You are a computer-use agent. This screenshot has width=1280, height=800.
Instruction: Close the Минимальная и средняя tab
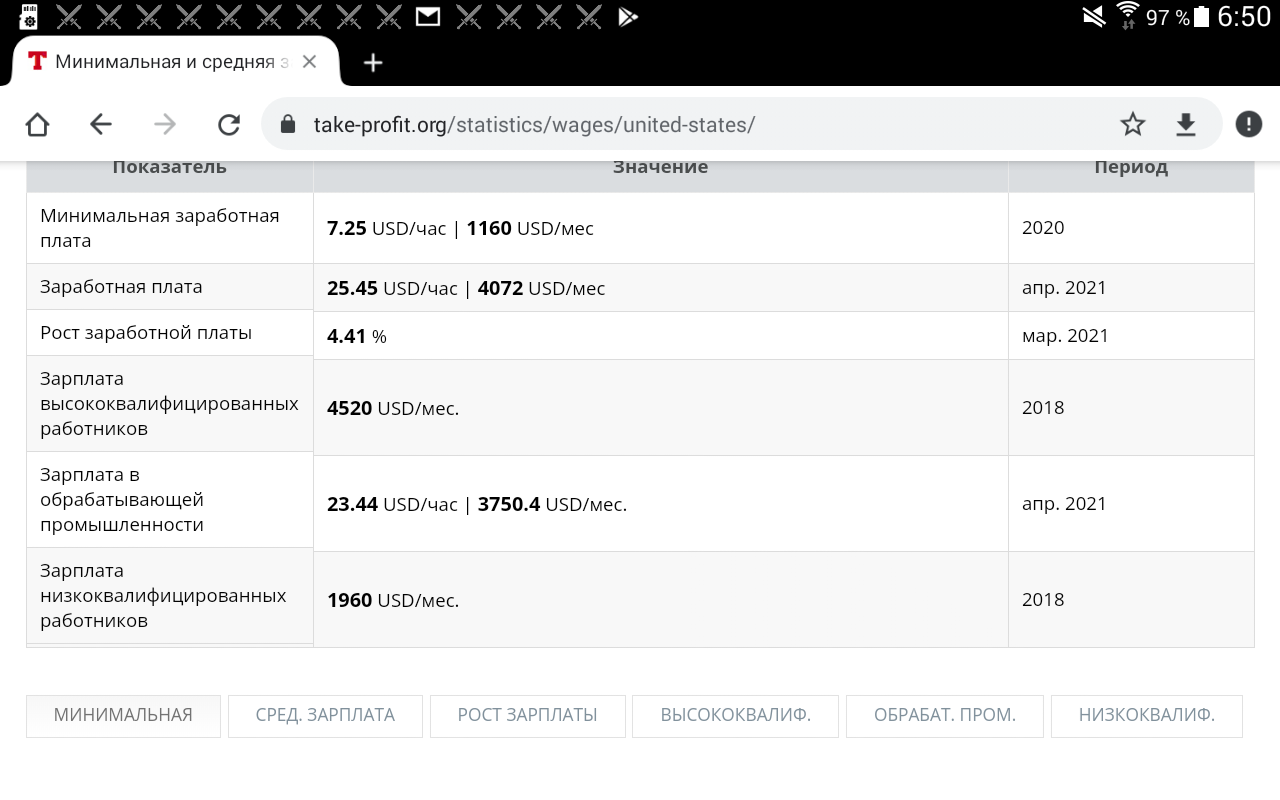(309, 62)
